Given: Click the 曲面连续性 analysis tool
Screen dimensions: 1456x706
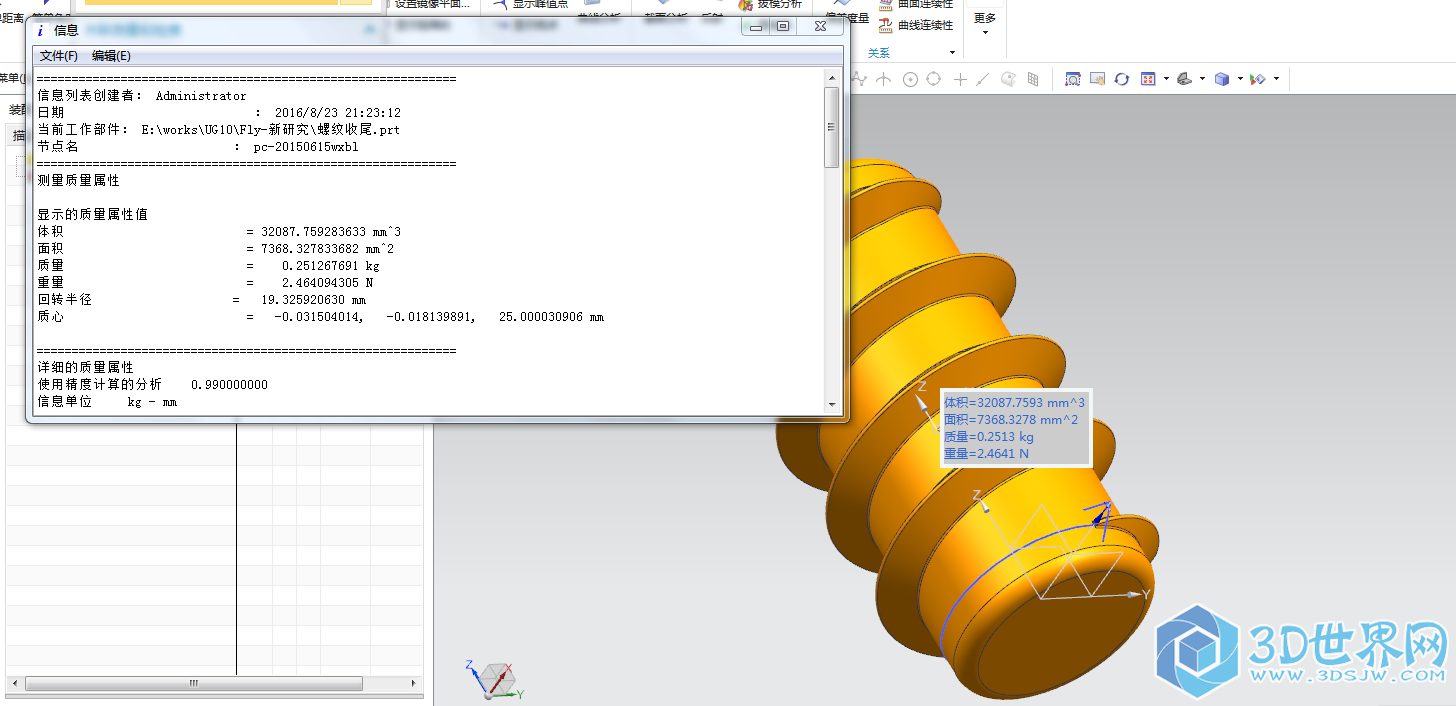Looking at the screenshot, I should (915, 4).
